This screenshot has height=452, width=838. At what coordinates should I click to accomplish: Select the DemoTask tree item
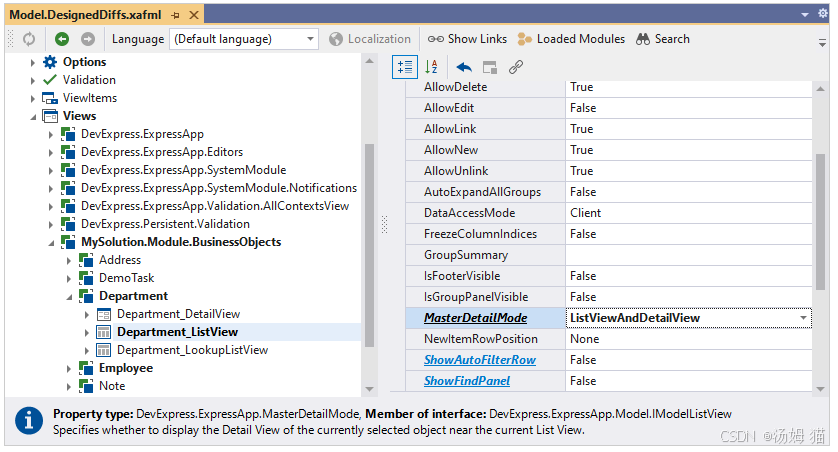click(x=127, y=278)
